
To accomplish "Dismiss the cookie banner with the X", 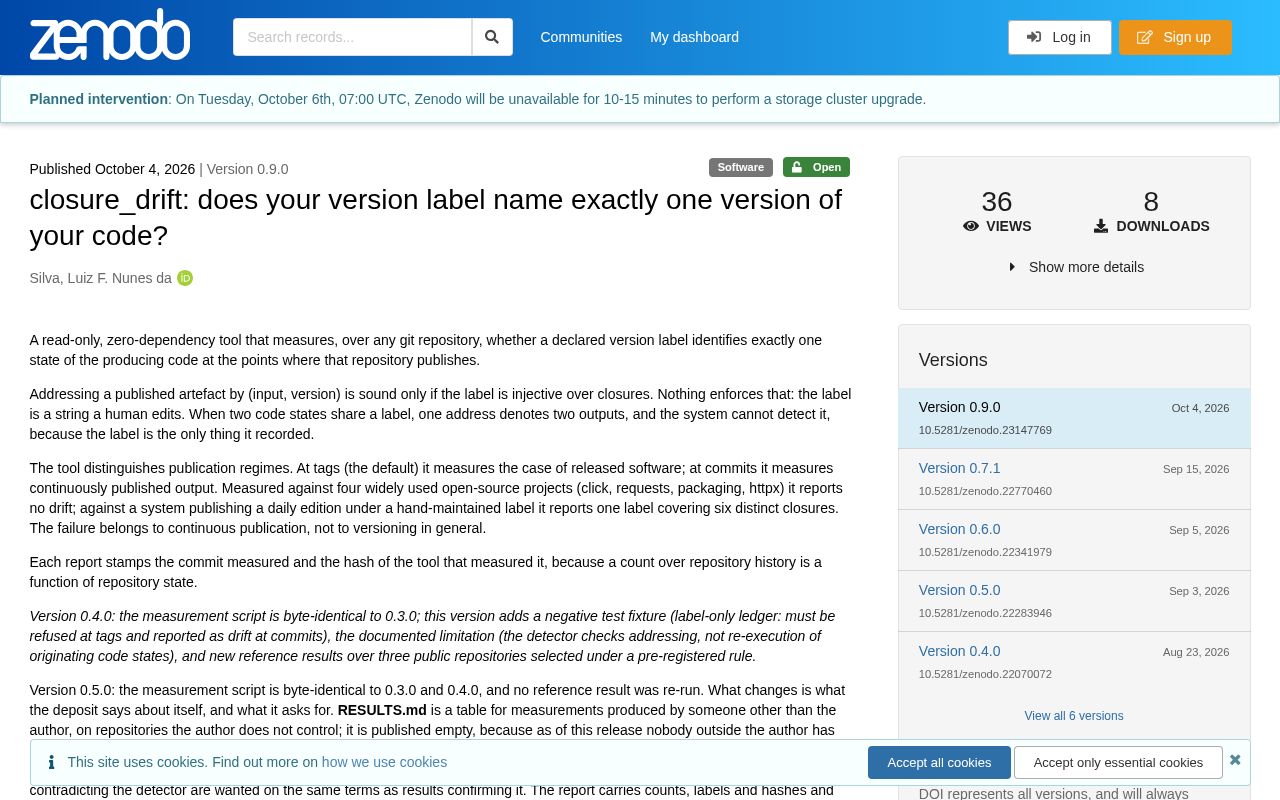I will 1235,760.
